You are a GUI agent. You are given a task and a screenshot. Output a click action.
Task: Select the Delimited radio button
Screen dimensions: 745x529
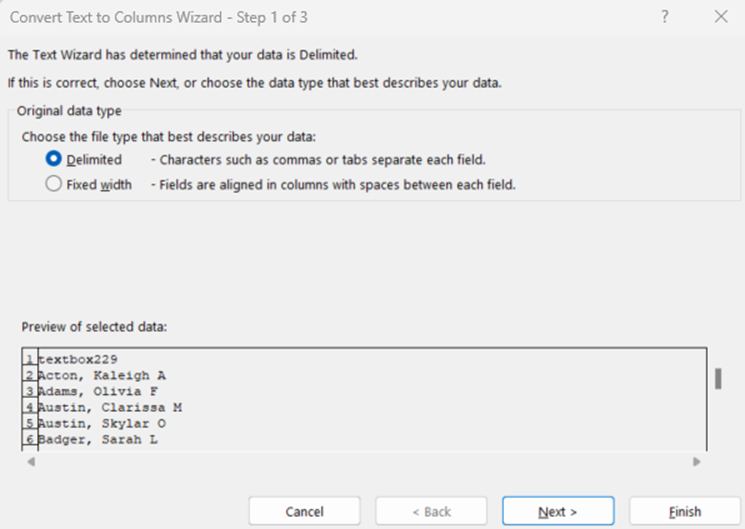pyautogui.click(x=53, y=159)
